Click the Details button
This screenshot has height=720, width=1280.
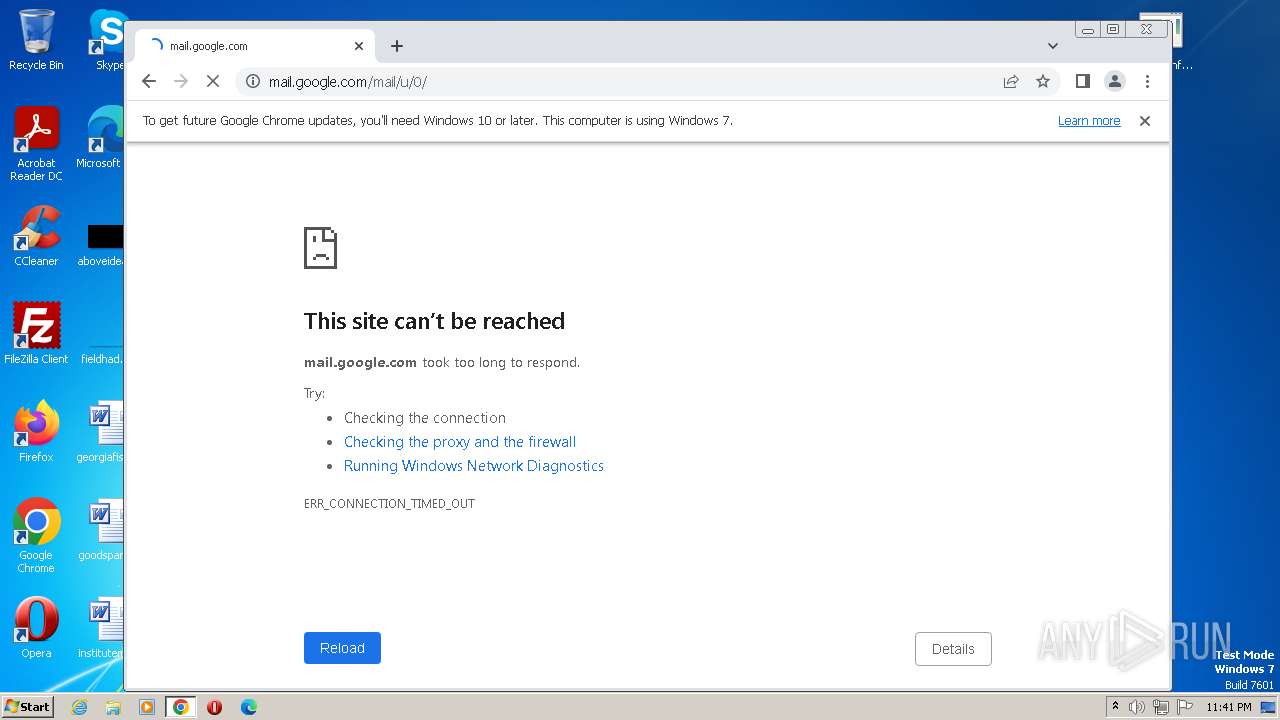pos(953,649)
